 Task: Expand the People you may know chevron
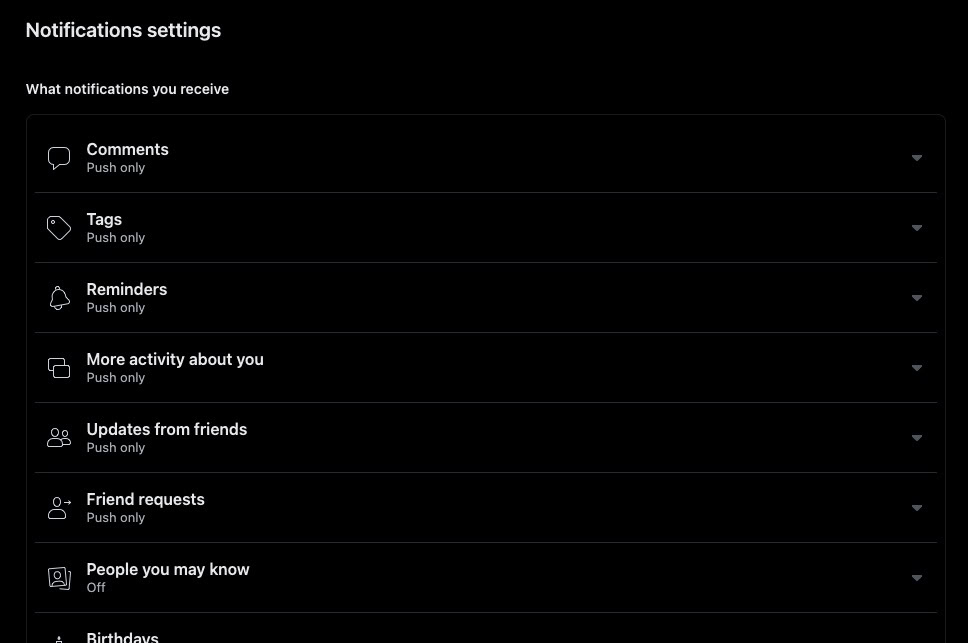(916, 578)
